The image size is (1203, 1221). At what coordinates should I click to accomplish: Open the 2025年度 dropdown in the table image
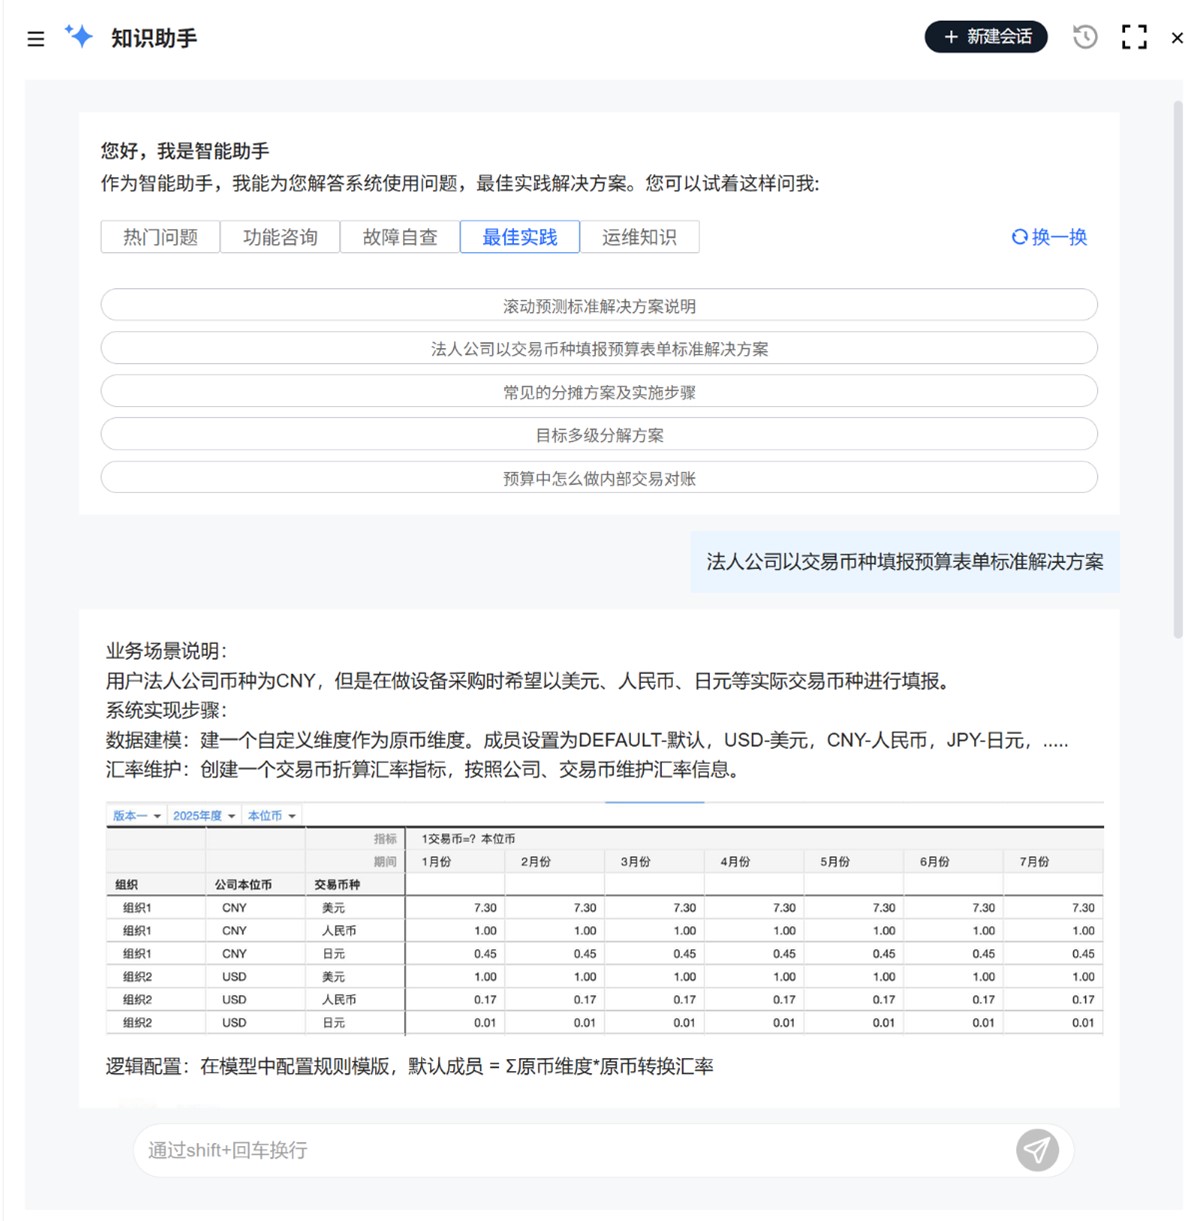pos(204,816)
